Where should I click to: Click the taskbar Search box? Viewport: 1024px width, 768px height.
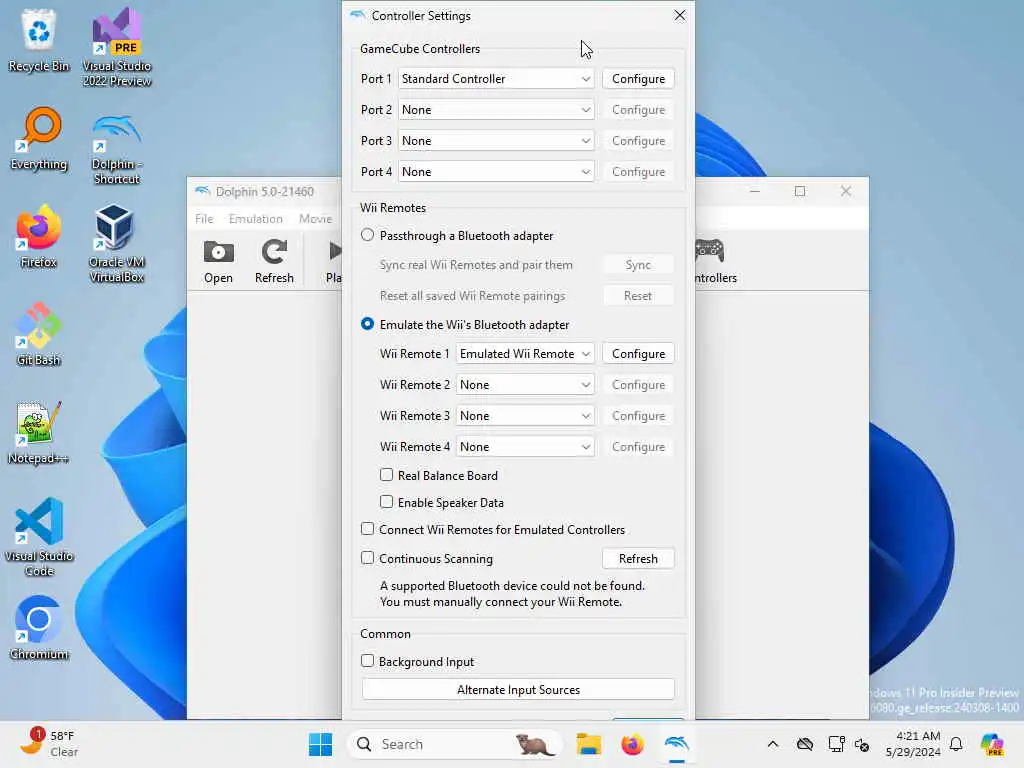455,744
